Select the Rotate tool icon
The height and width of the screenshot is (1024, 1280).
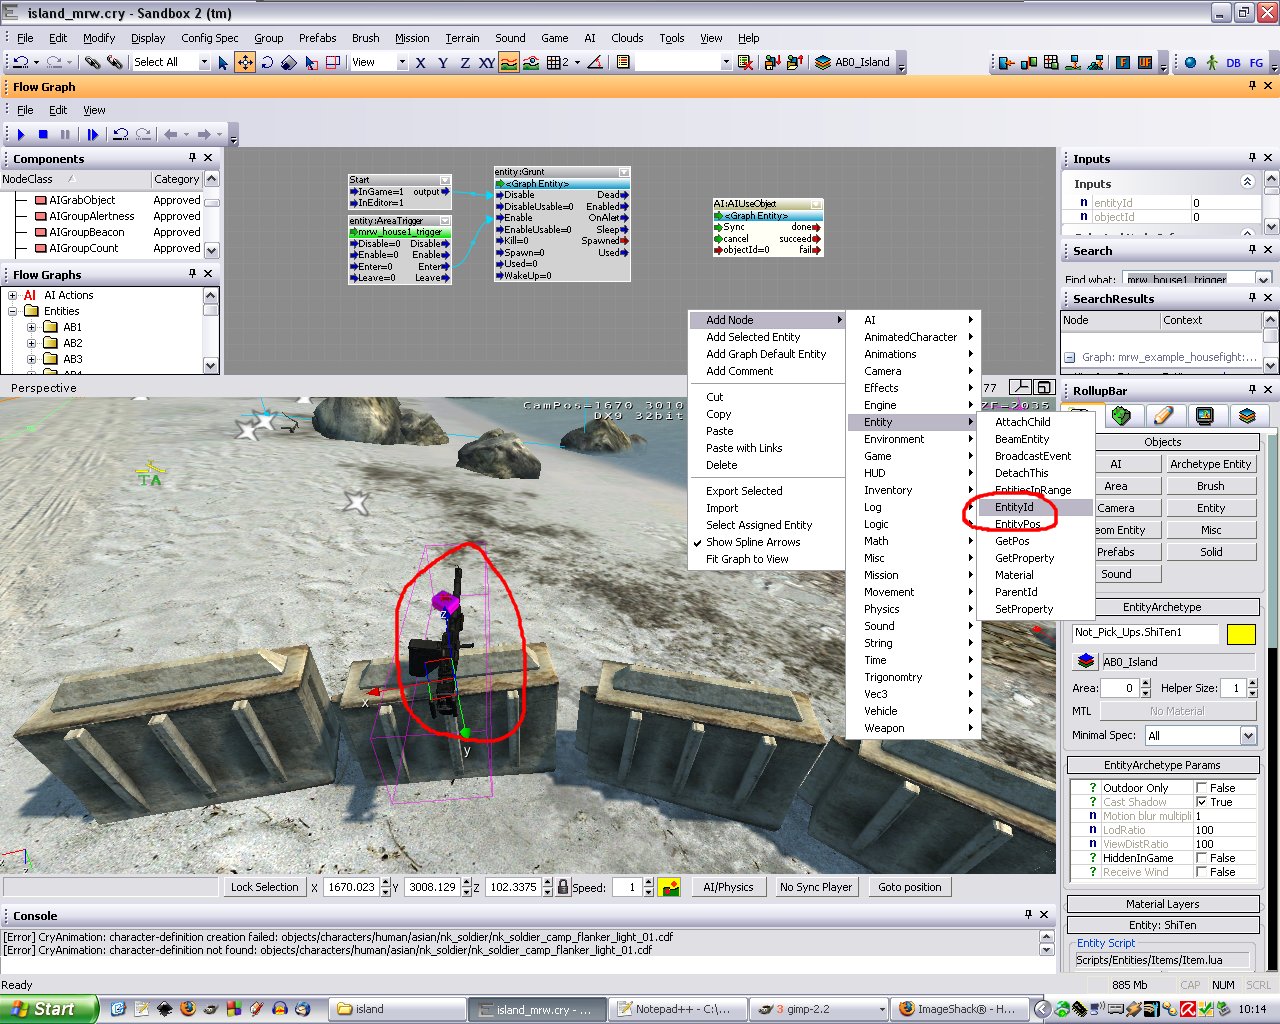pyautogui.click(x=267, y=62)
